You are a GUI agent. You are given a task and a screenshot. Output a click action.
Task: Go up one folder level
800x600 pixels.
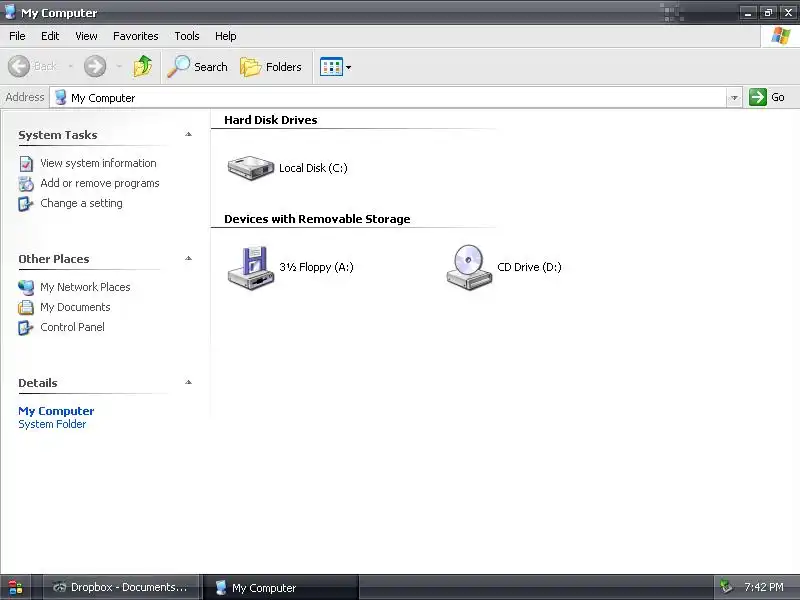click(142, 66)
